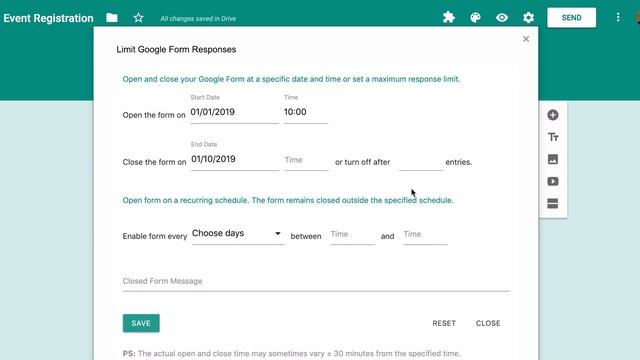Click 'All changes saved in Drive' status
The width and height of the screenshot is (640, 360).
198,19
